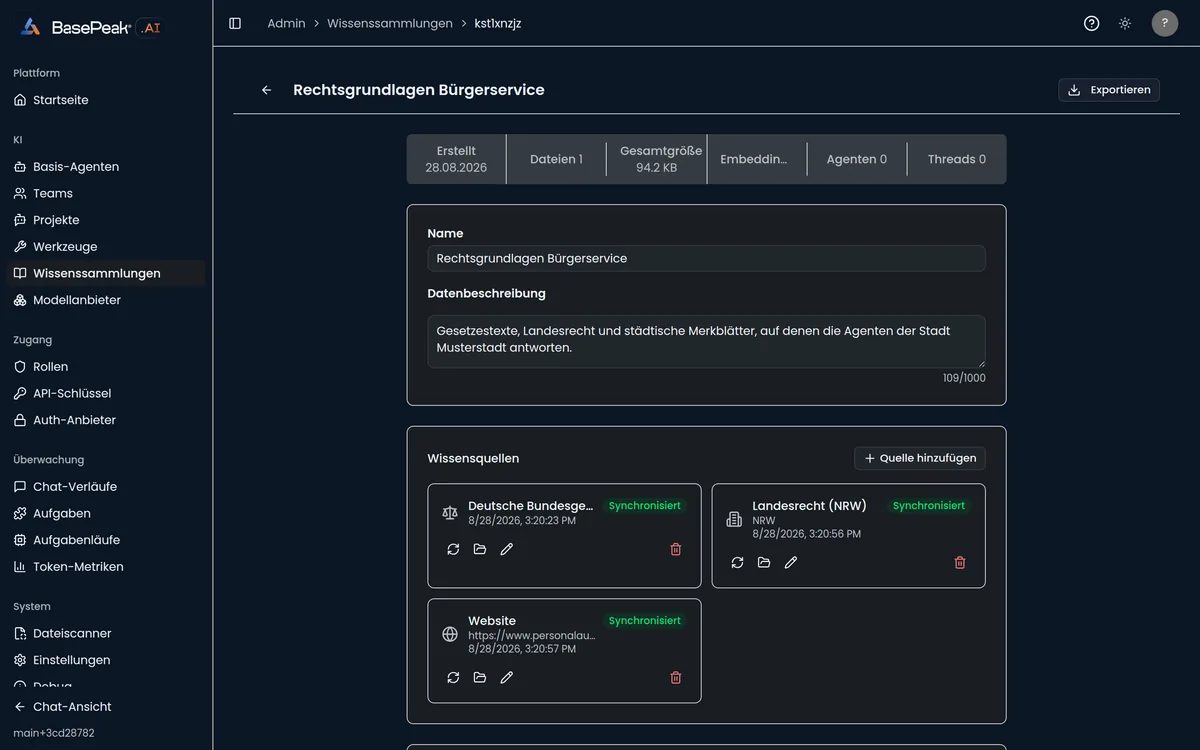Click the Gesamtgröße 94.2 KB tile
Screen dimensions: 1200x750
coord(656,159)
